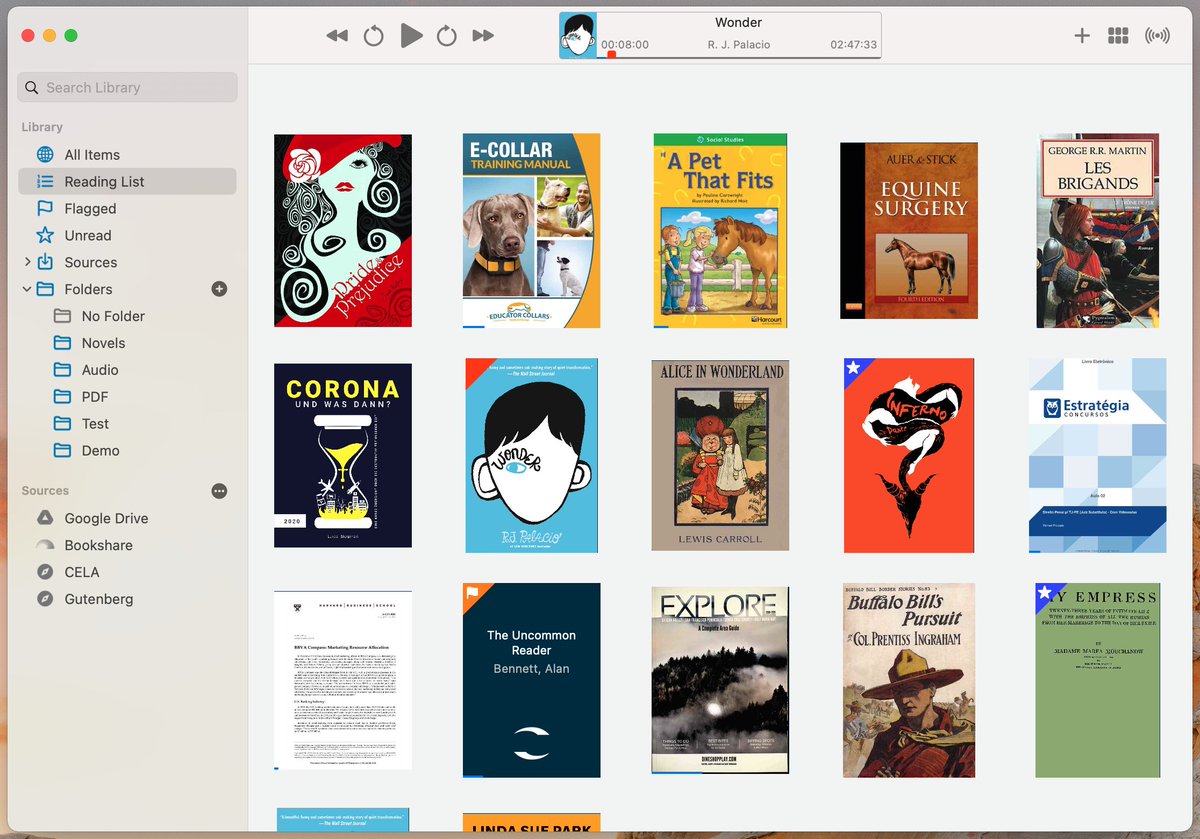1200x839 pixels.
Task: Open the Corona Und Was Dann book
Action: tap(343, 455)
